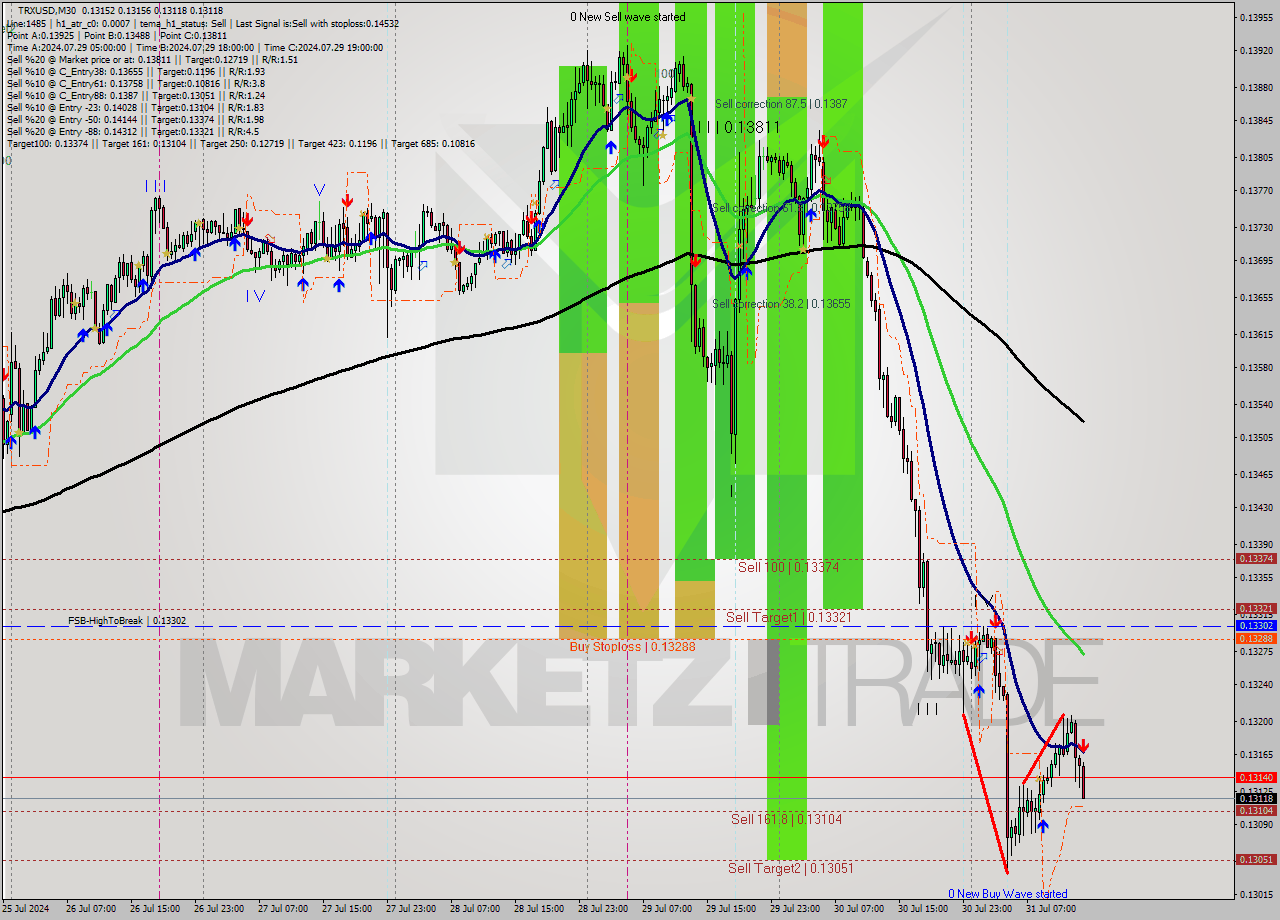The height and width of the screenshot is (920, 1280).
Task: Select the 'Buy Stoploss | 0.13288' label
Action: pos(632,647)
